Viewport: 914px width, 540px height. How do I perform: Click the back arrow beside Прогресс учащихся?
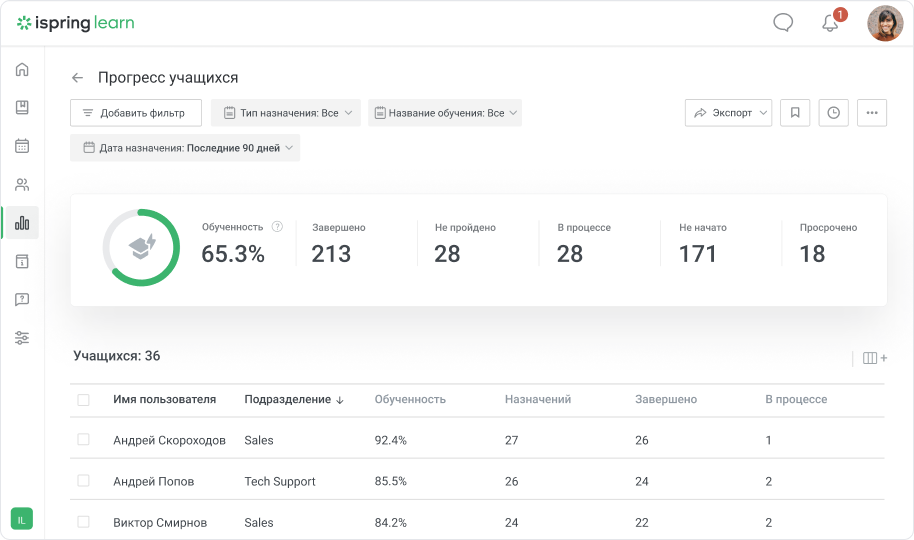[x=78, y=78]
